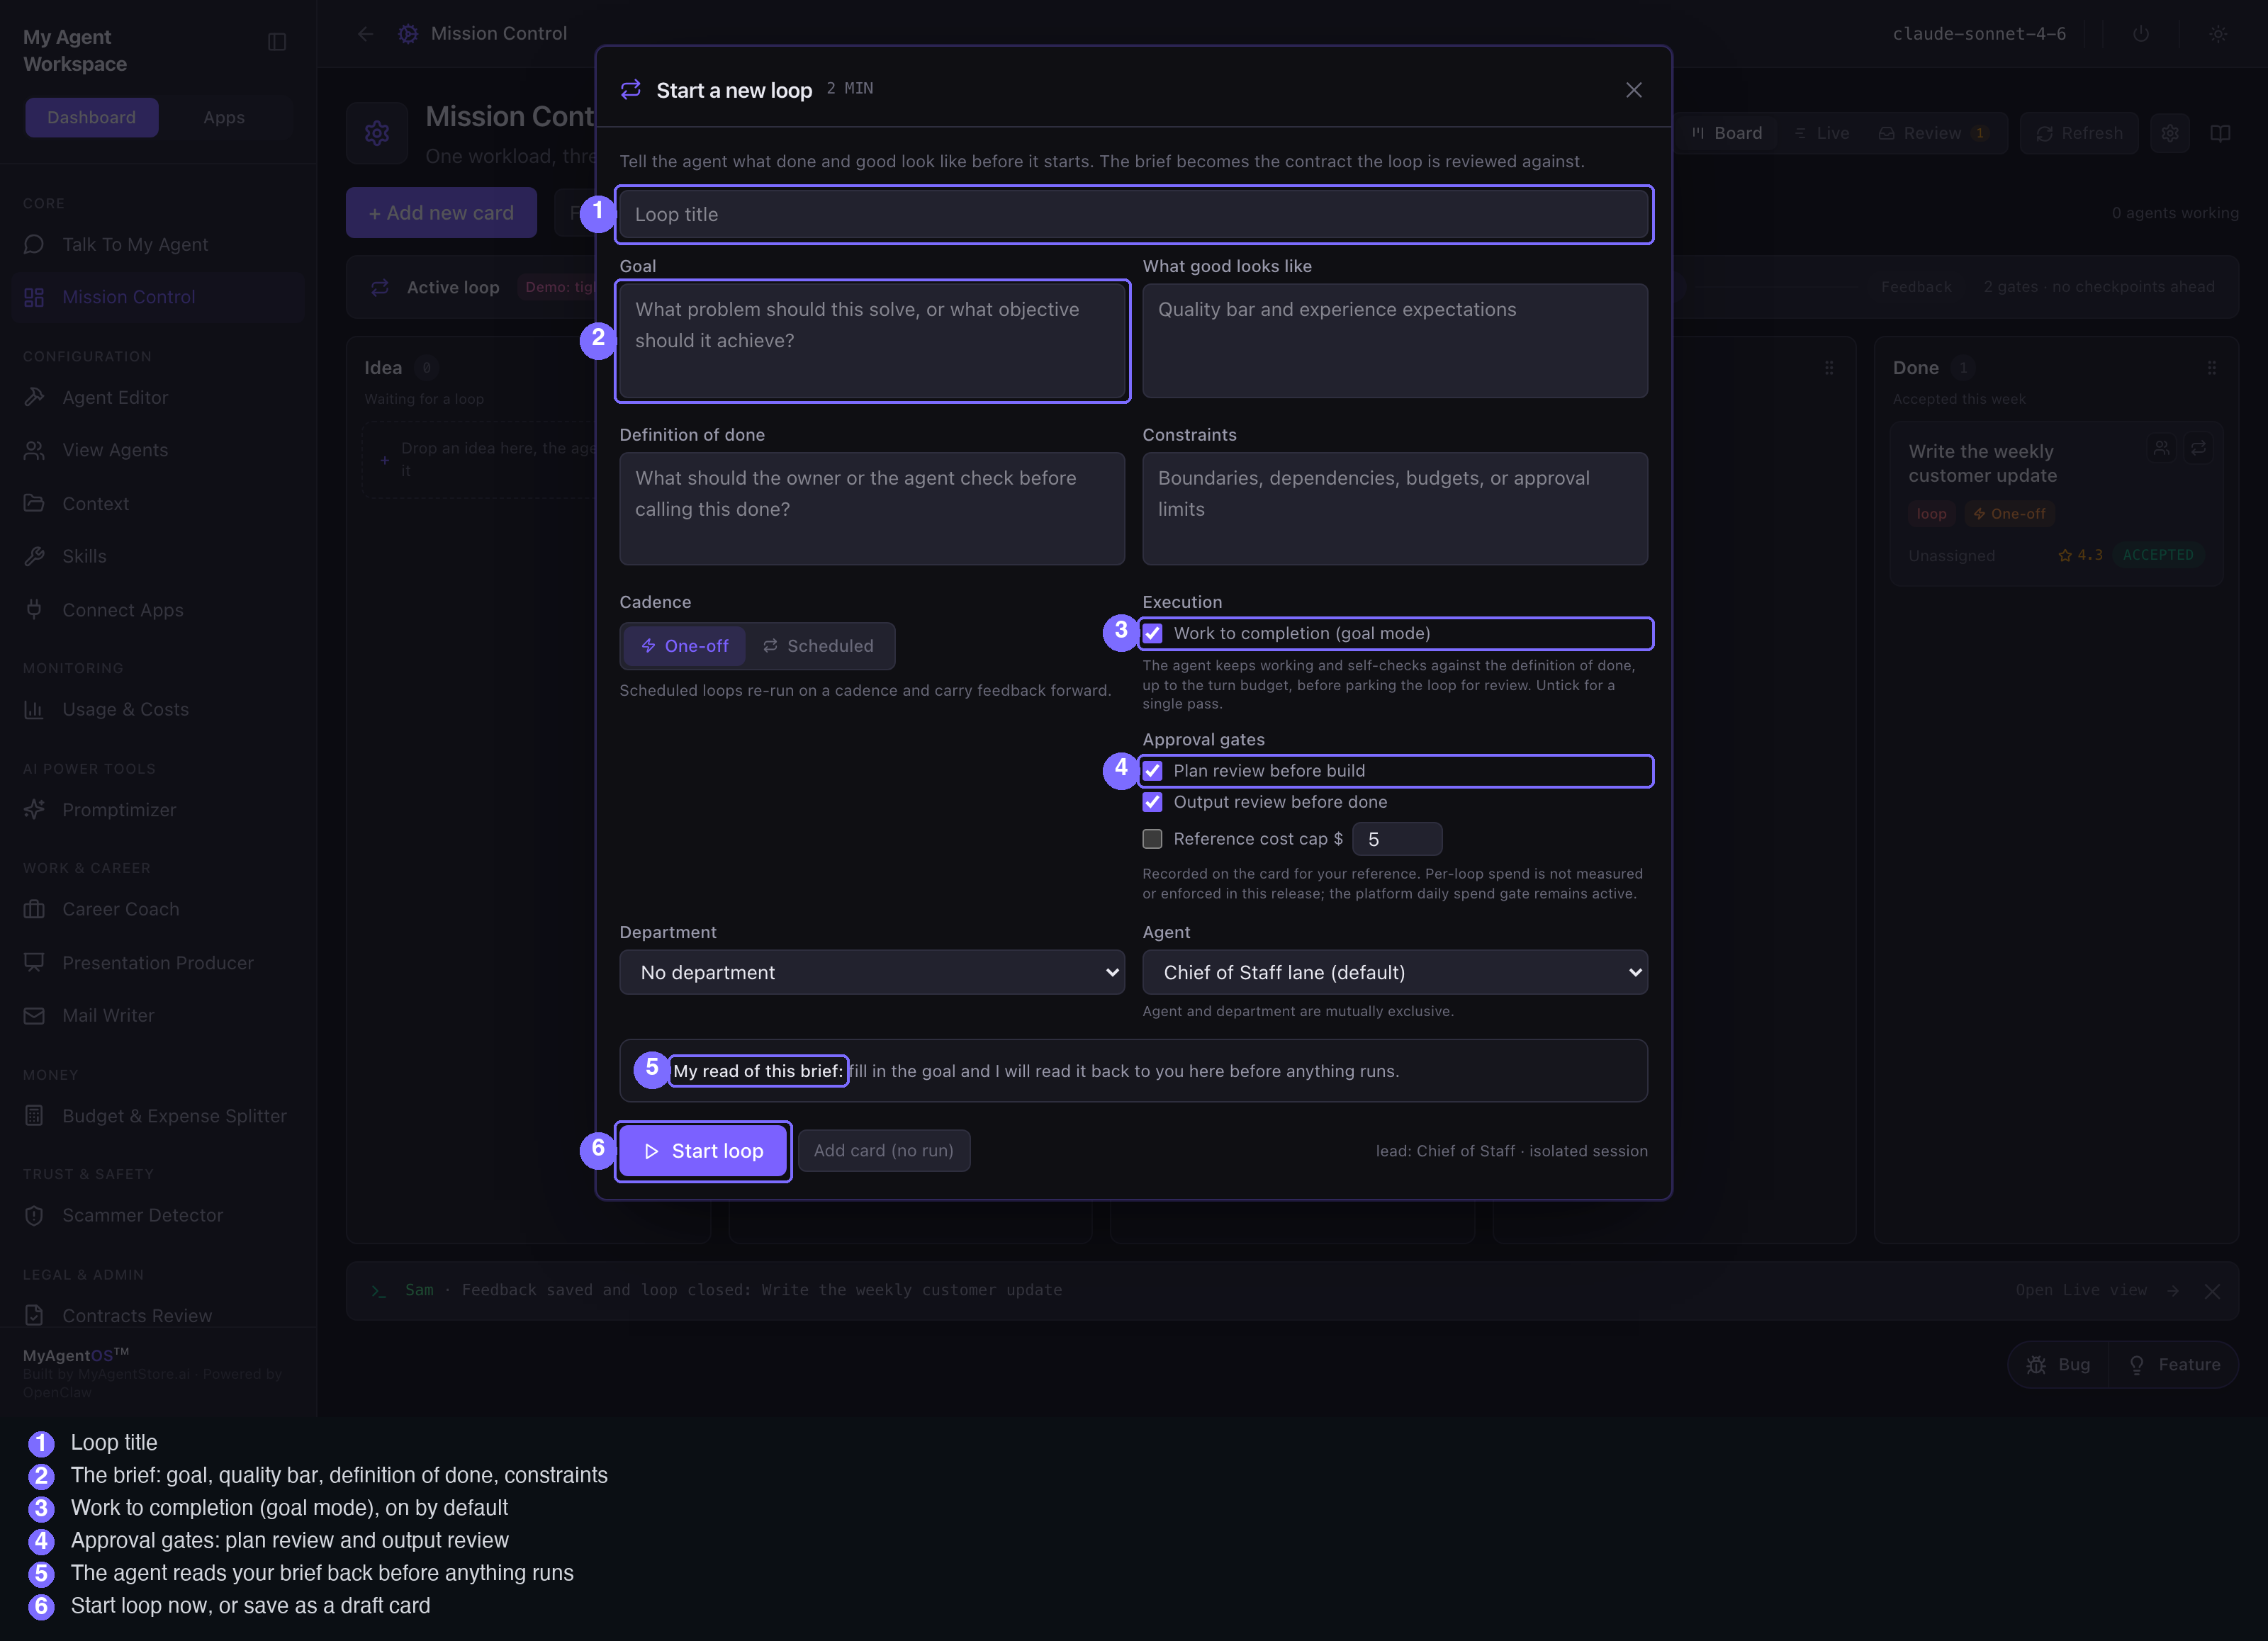This screenshot has height=1641, width=2268.
Task: Open Agent Editor in sidebar
Action: 158,397
